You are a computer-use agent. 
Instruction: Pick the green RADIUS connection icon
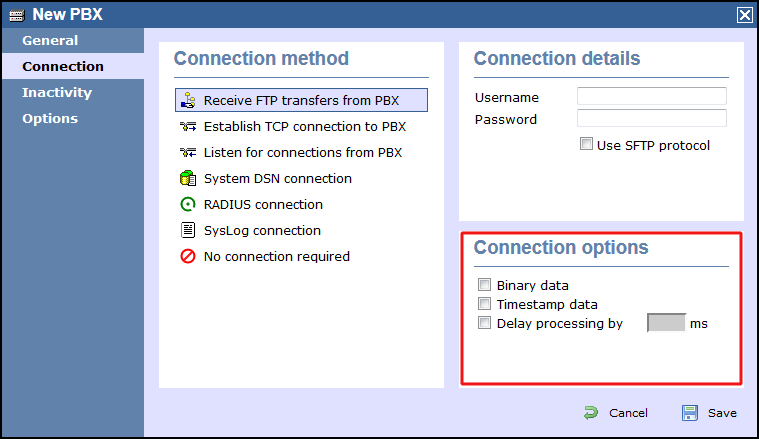[x=188, y=204]
